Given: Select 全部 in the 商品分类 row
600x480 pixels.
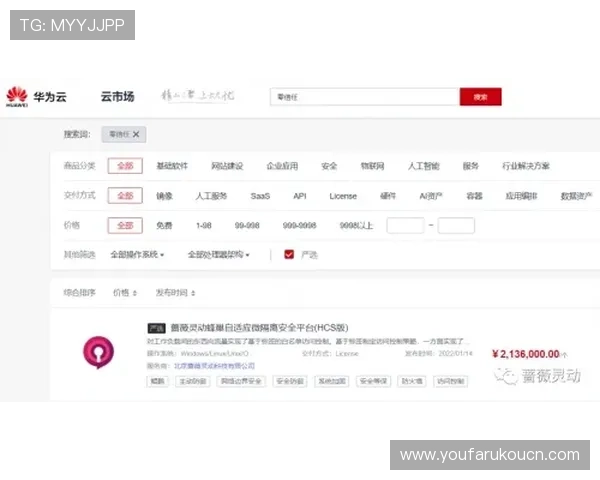Looking at the screenshot, I should pyautogui.click(x=125, y=166).
